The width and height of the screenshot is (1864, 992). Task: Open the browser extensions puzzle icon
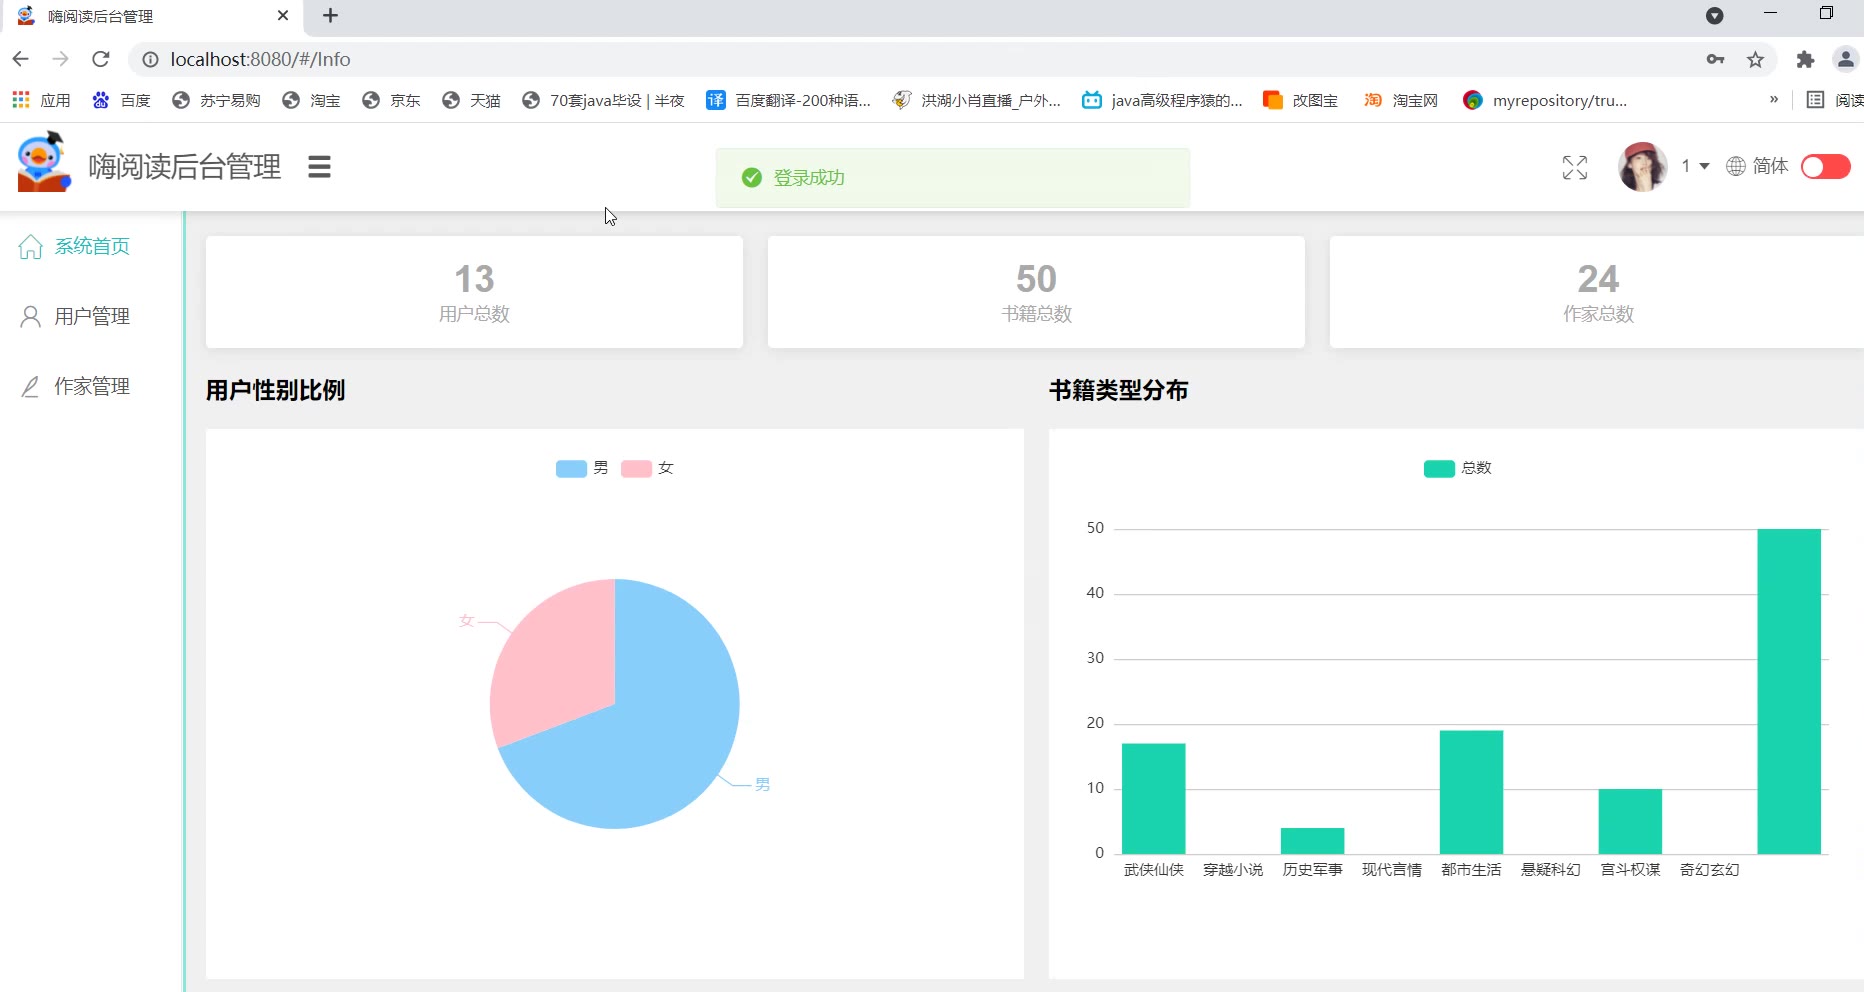pyautogui.click(x=1804, y=60)
